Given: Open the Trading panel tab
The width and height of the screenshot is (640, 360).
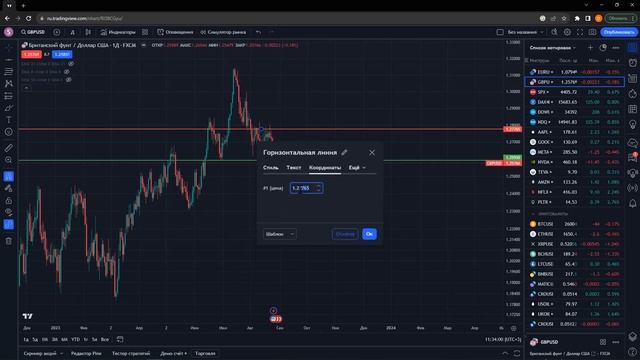Looking at the screenshot, I should click(205, 353).
